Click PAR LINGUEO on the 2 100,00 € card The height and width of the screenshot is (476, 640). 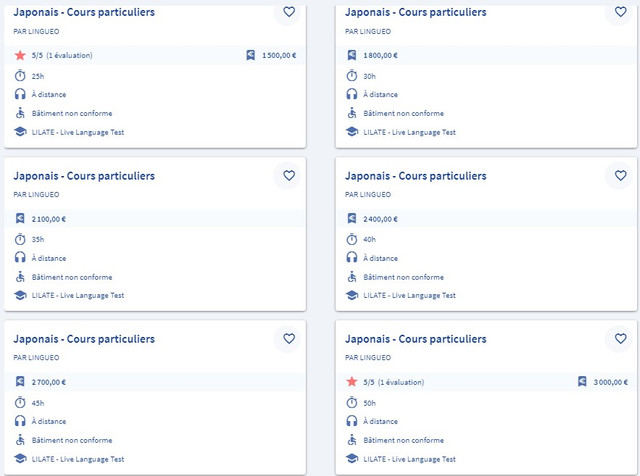(x=36, y=195)
